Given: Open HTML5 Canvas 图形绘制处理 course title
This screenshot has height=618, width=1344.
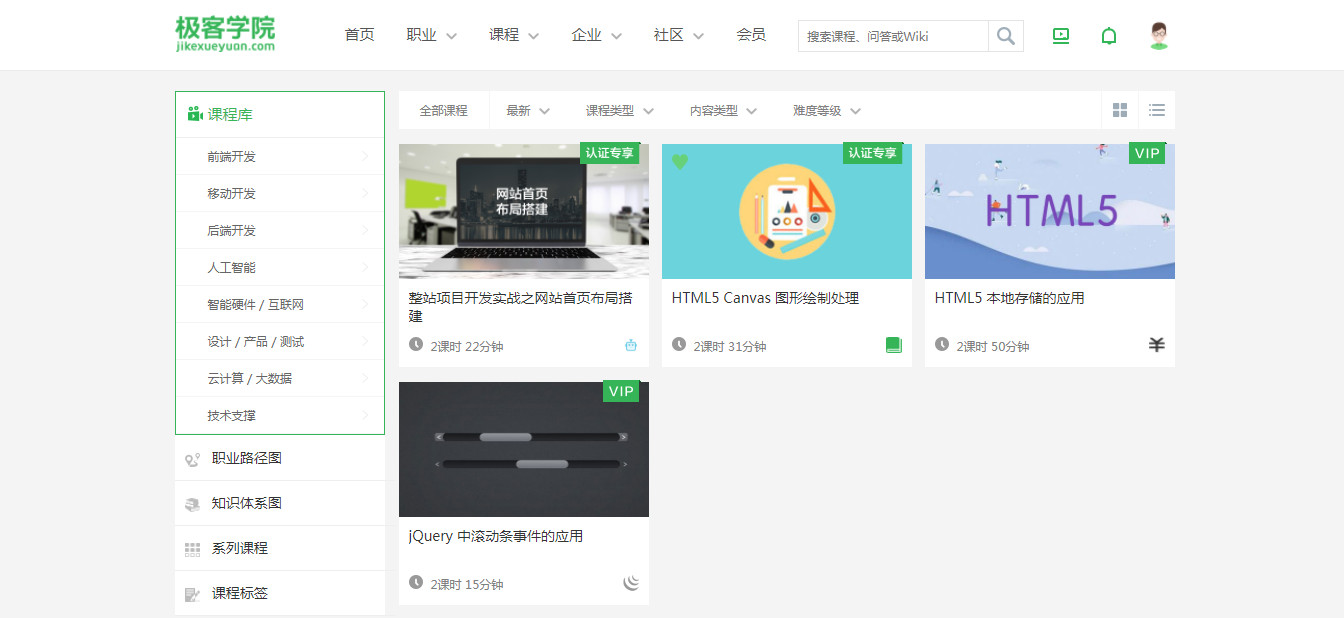Looking at the screenshot, I should (x=765, y=298).
